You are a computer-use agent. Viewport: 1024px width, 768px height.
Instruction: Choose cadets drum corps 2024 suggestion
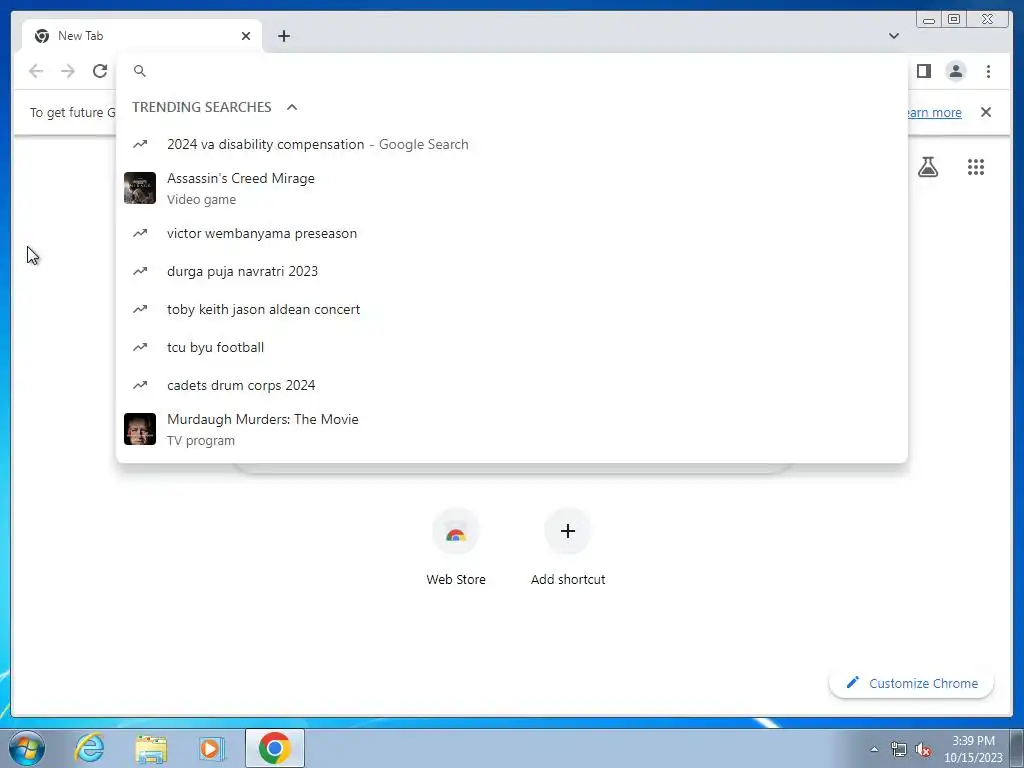pyautogui.click(x=511, y=385)
